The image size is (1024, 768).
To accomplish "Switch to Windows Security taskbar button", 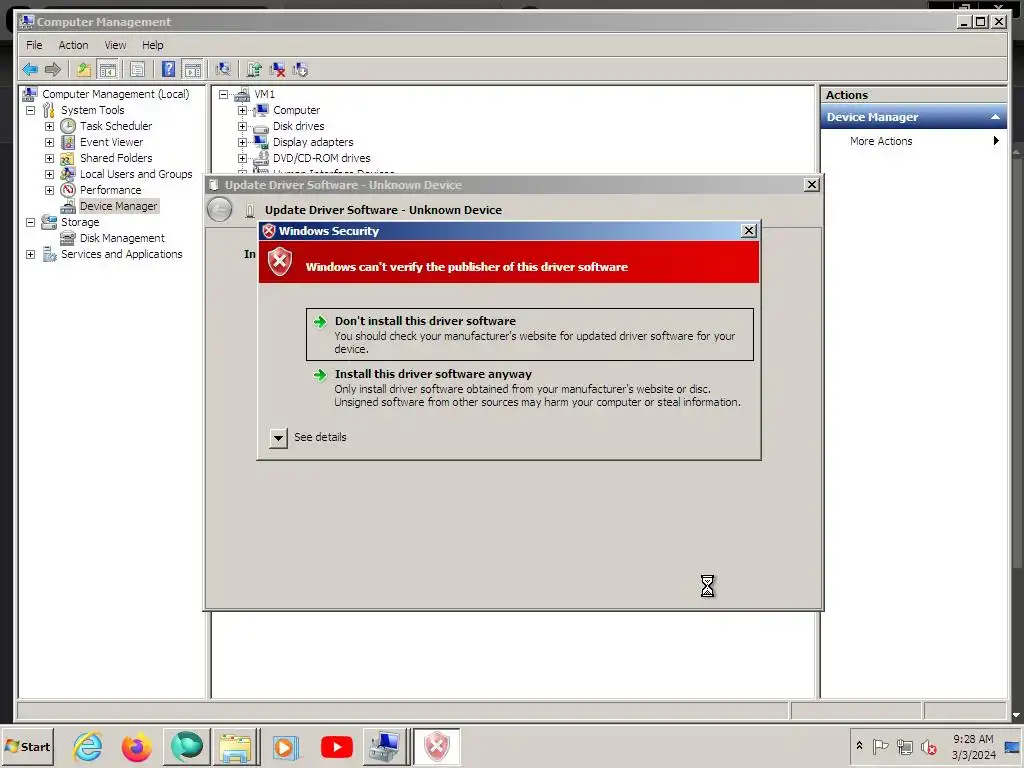I will tap(437, 746).
